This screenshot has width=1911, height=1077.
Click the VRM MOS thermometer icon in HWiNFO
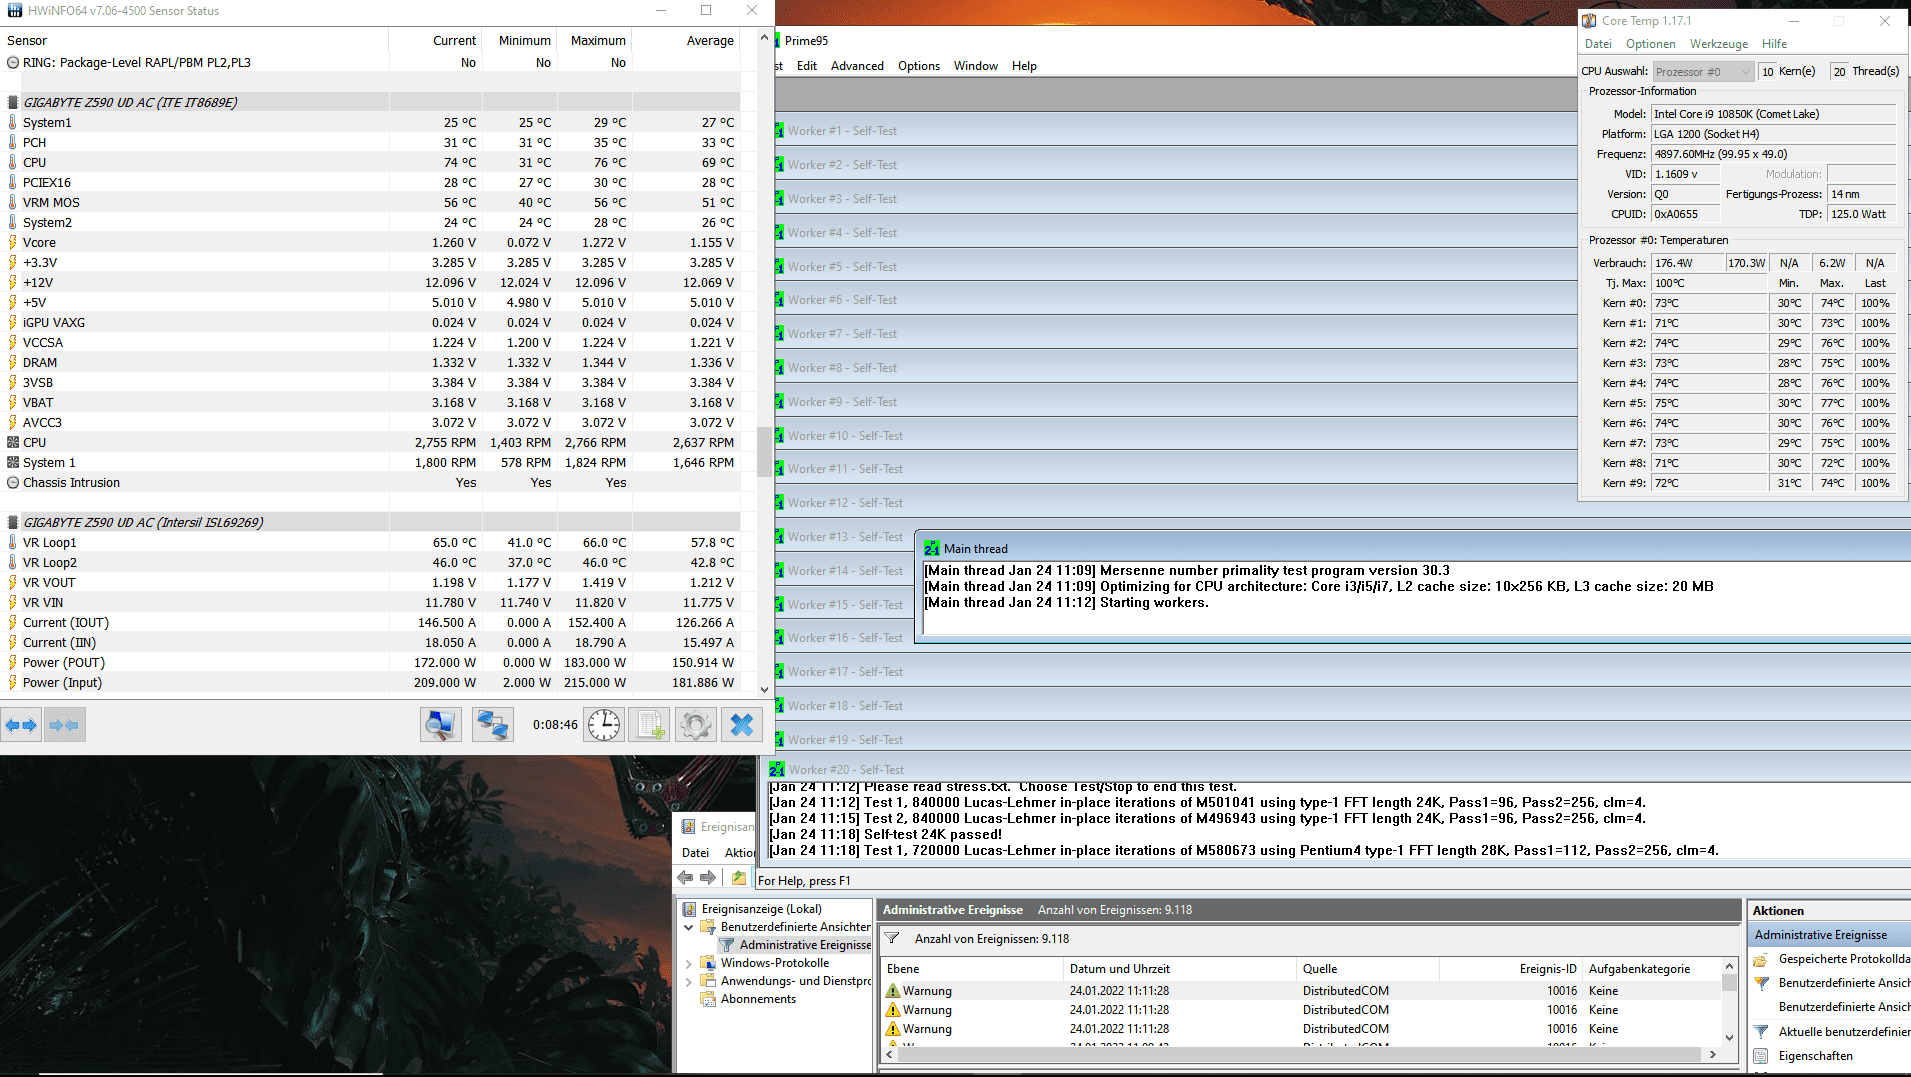[13, 202]
